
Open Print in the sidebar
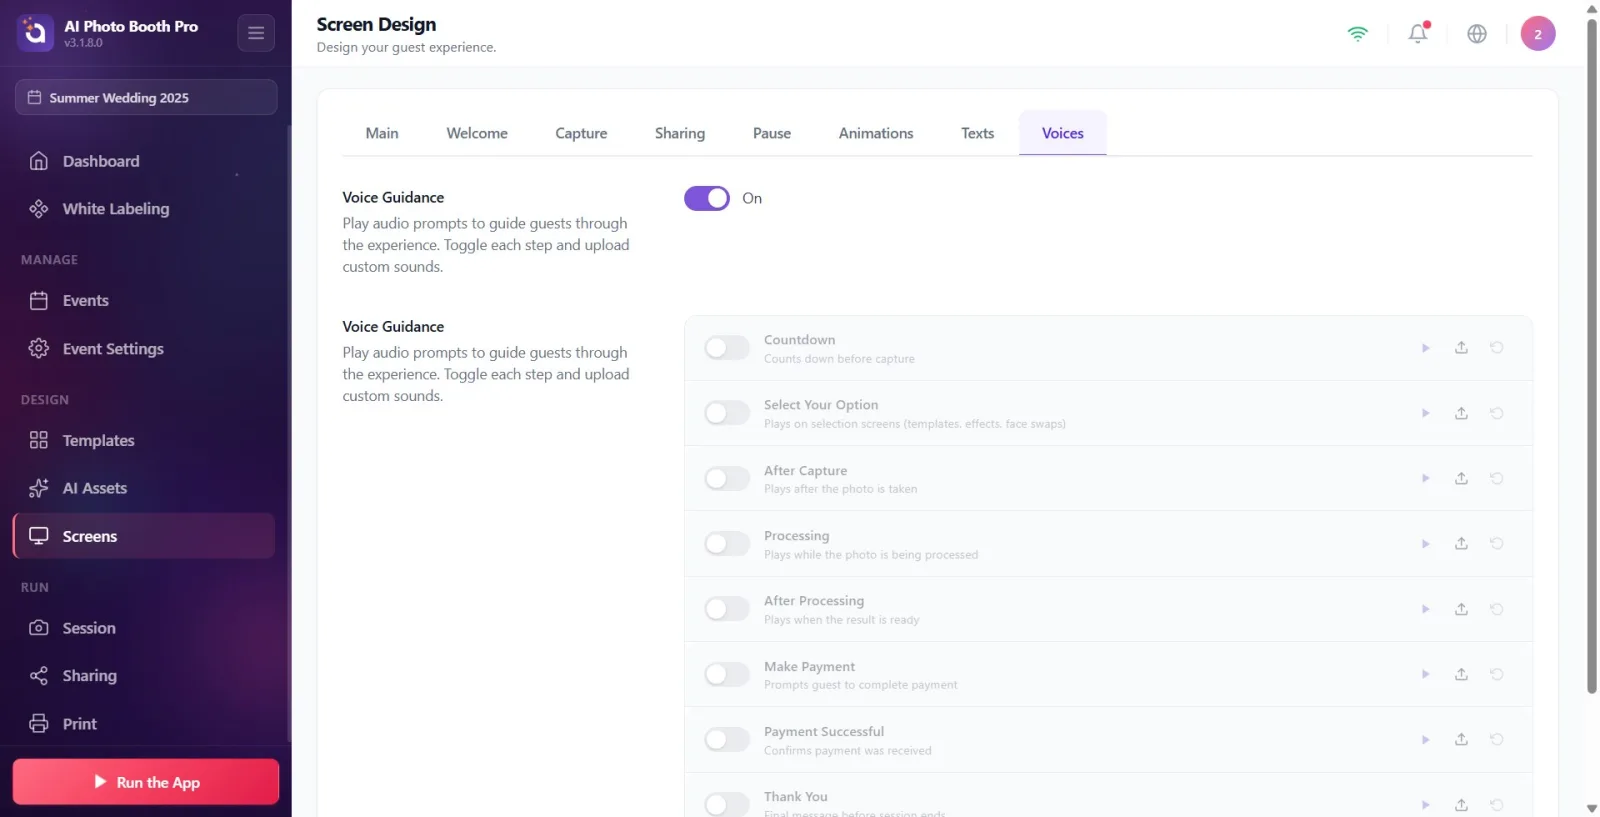[144, 724]
